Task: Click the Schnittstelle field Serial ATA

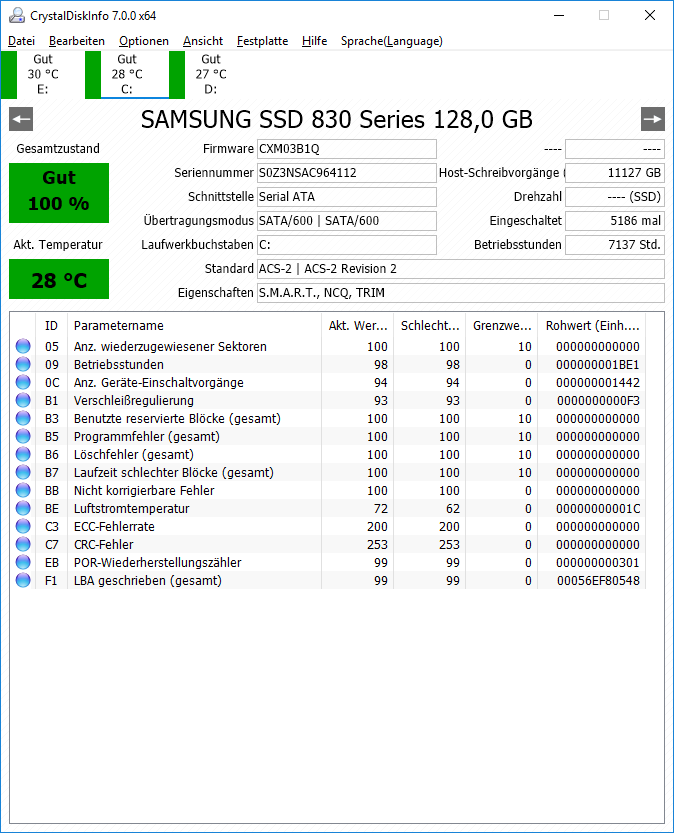Action: tap(347, 197)
